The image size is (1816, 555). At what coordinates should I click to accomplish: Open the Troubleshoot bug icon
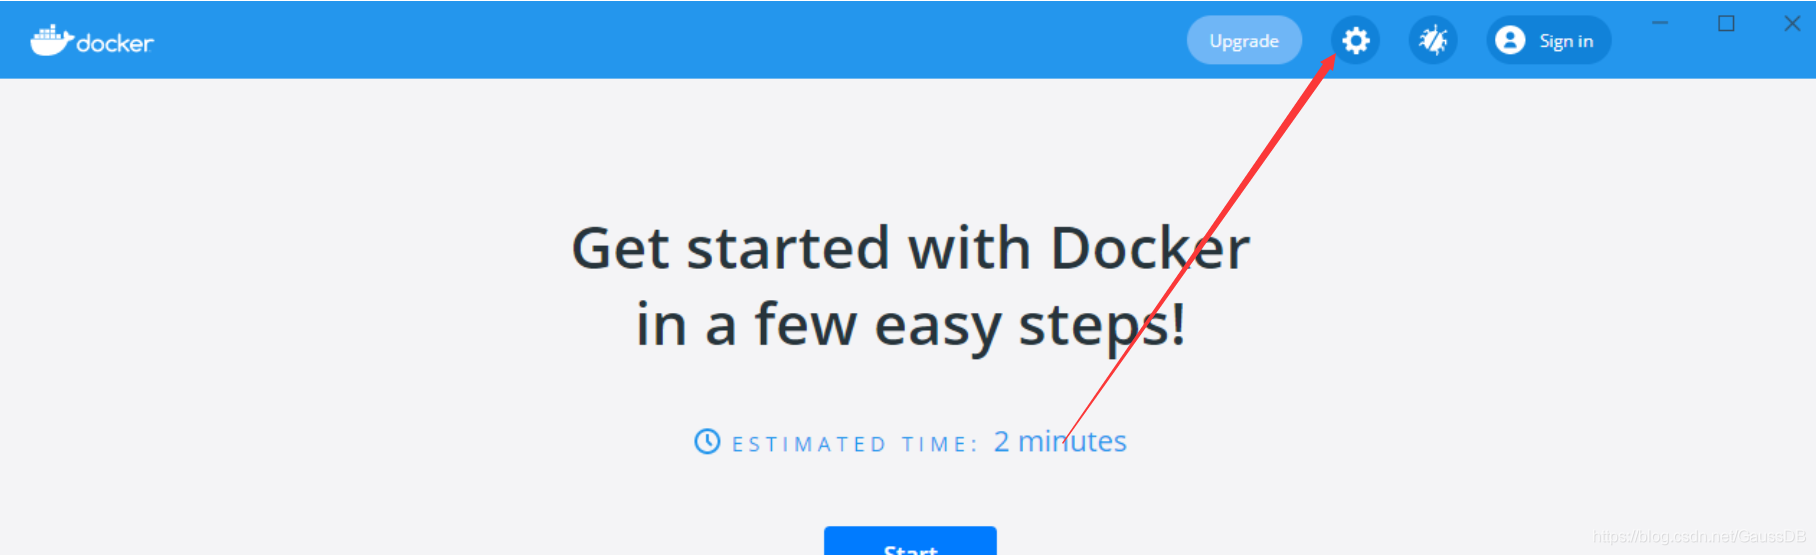tap(1433, 41)
